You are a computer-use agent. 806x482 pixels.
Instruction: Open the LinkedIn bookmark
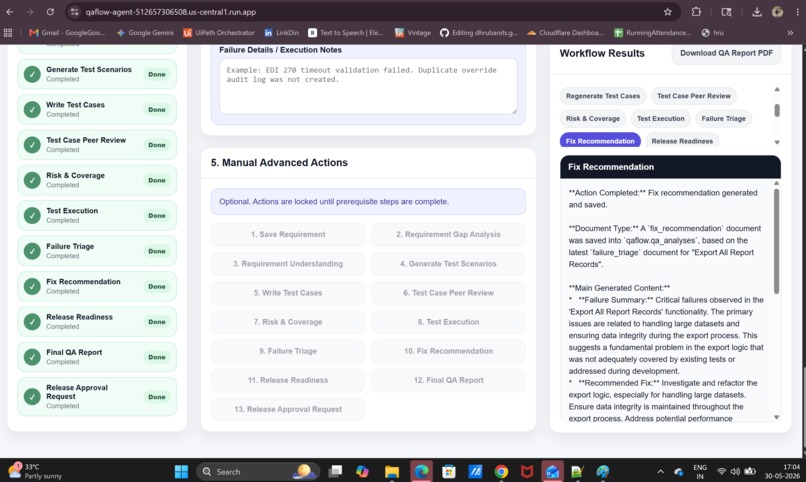coord(281,33)
